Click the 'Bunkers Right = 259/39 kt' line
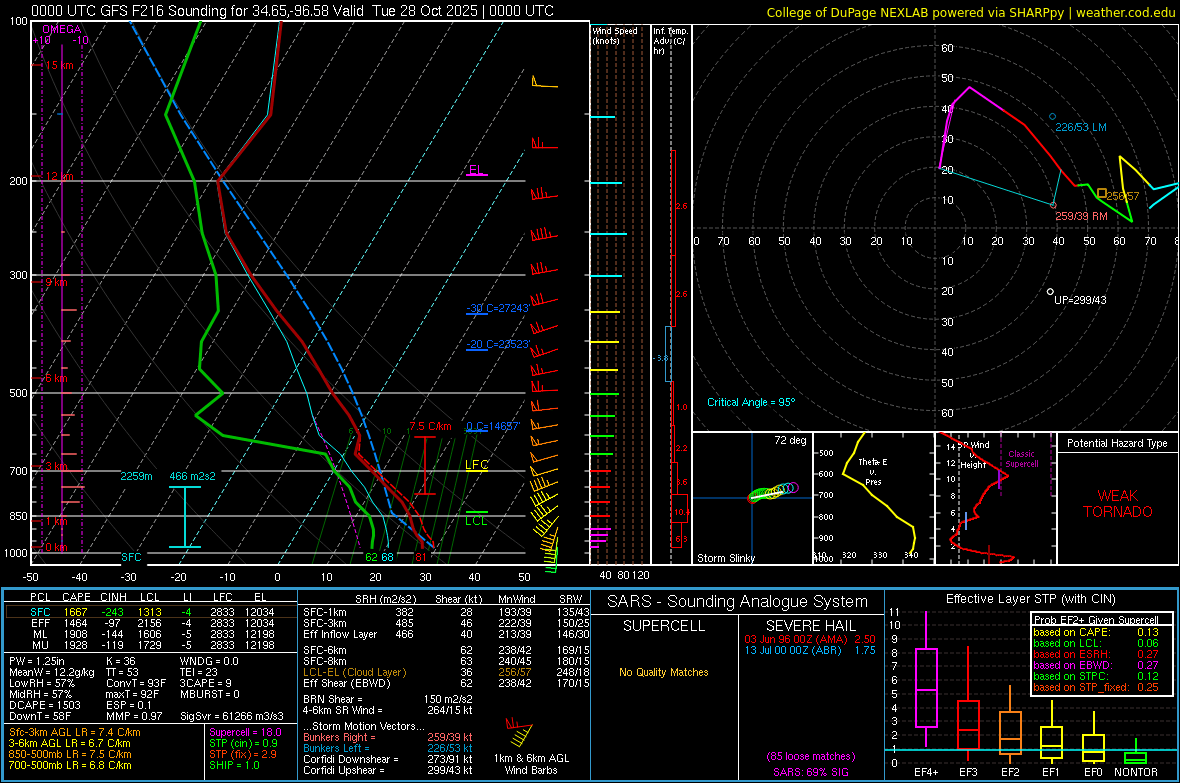This screenshot has width=1180, height=783. click(388, 737)
